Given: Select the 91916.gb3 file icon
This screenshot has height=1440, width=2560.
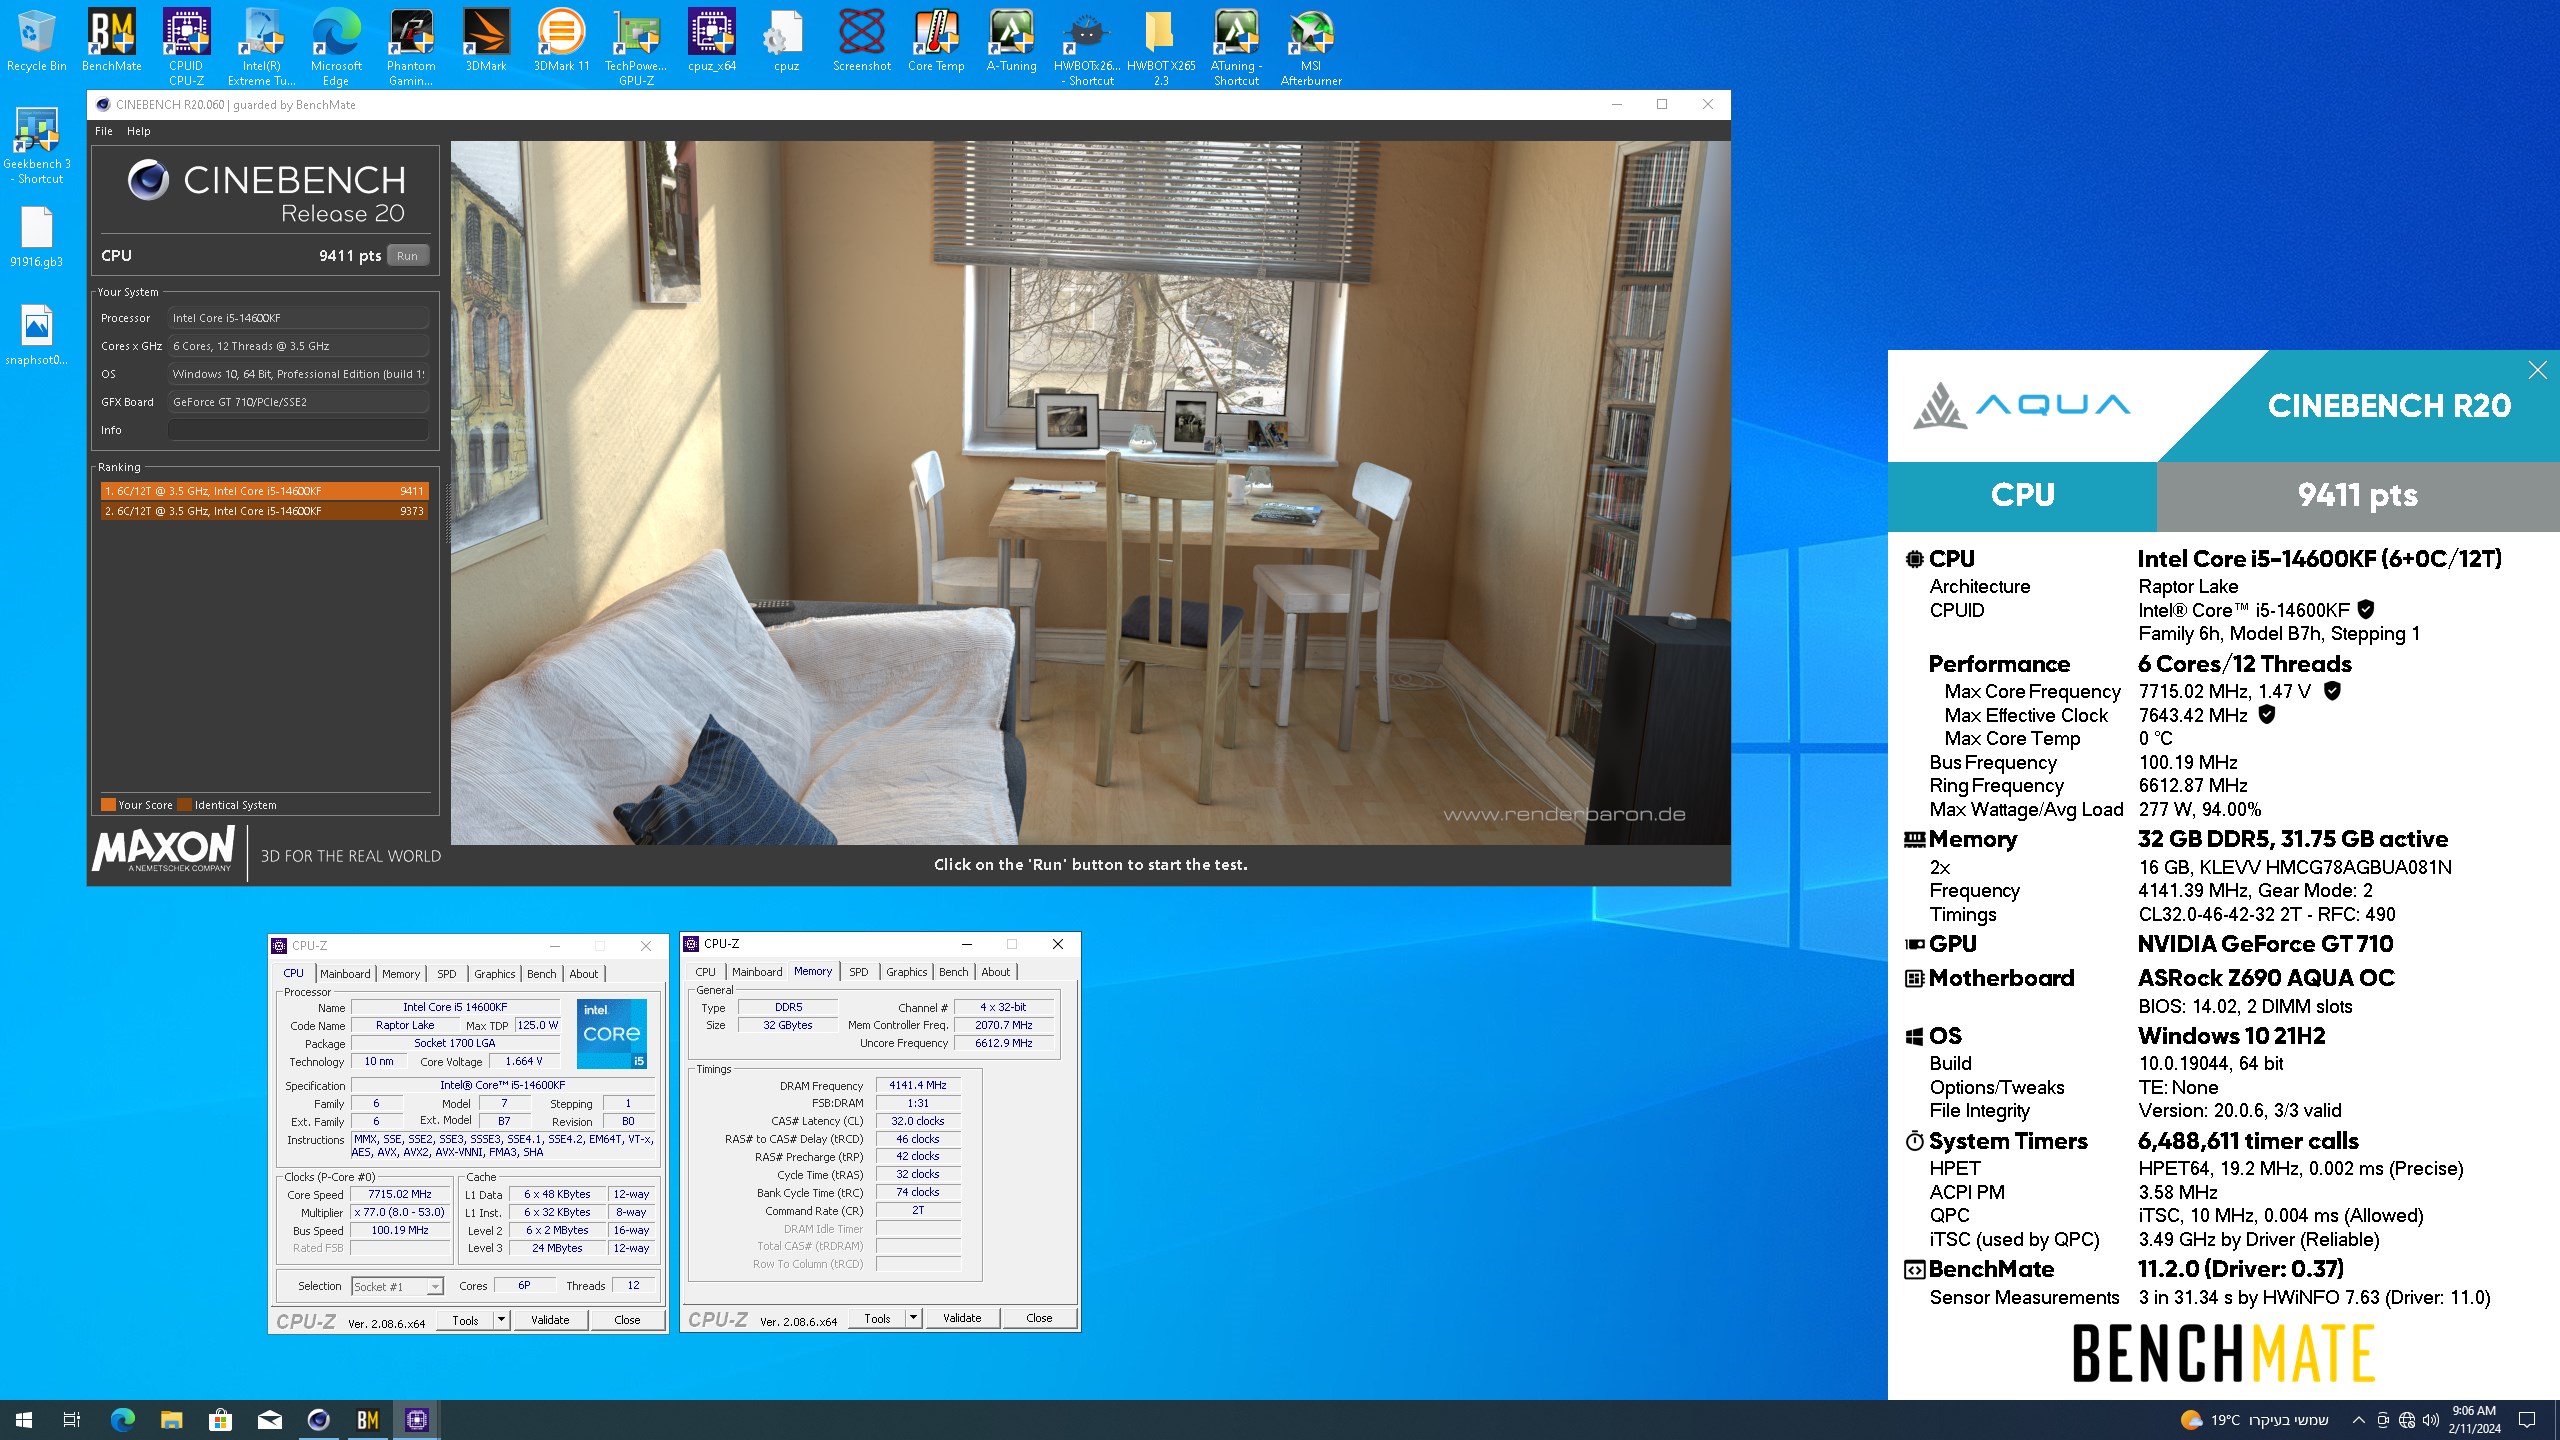Looking at the screenshot, I should click(36, 239).
